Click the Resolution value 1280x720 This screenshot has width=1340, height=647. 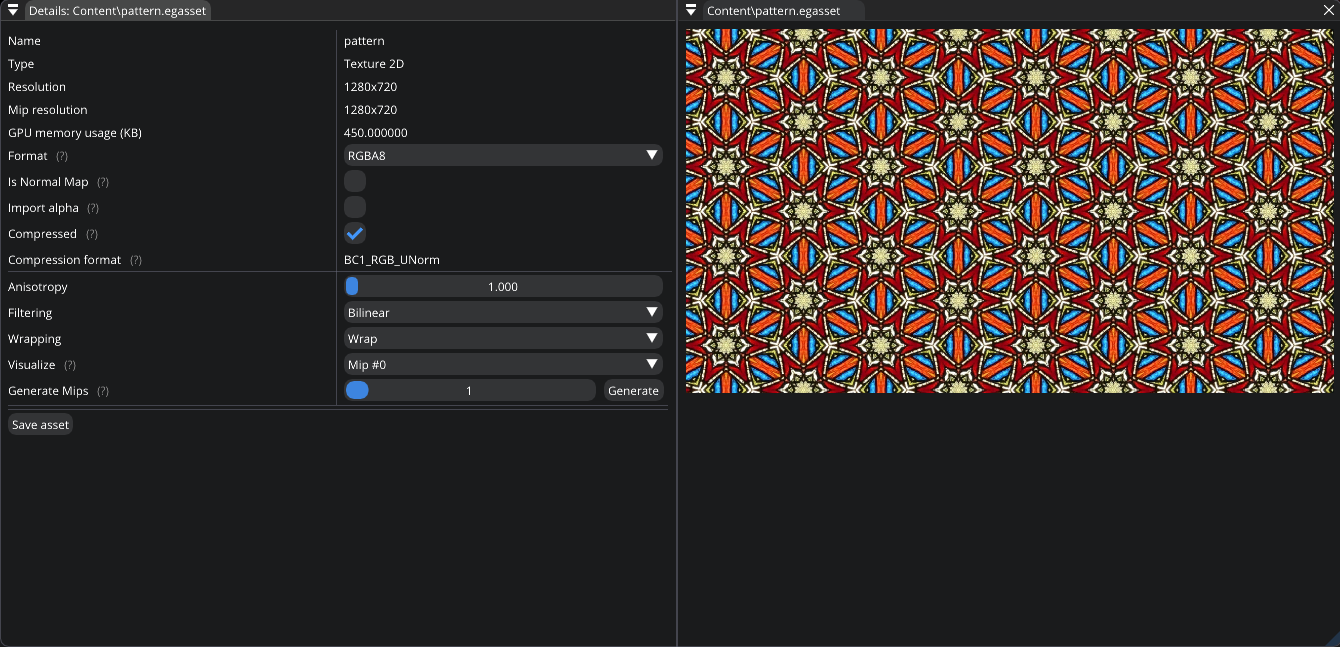pos(370,87)
